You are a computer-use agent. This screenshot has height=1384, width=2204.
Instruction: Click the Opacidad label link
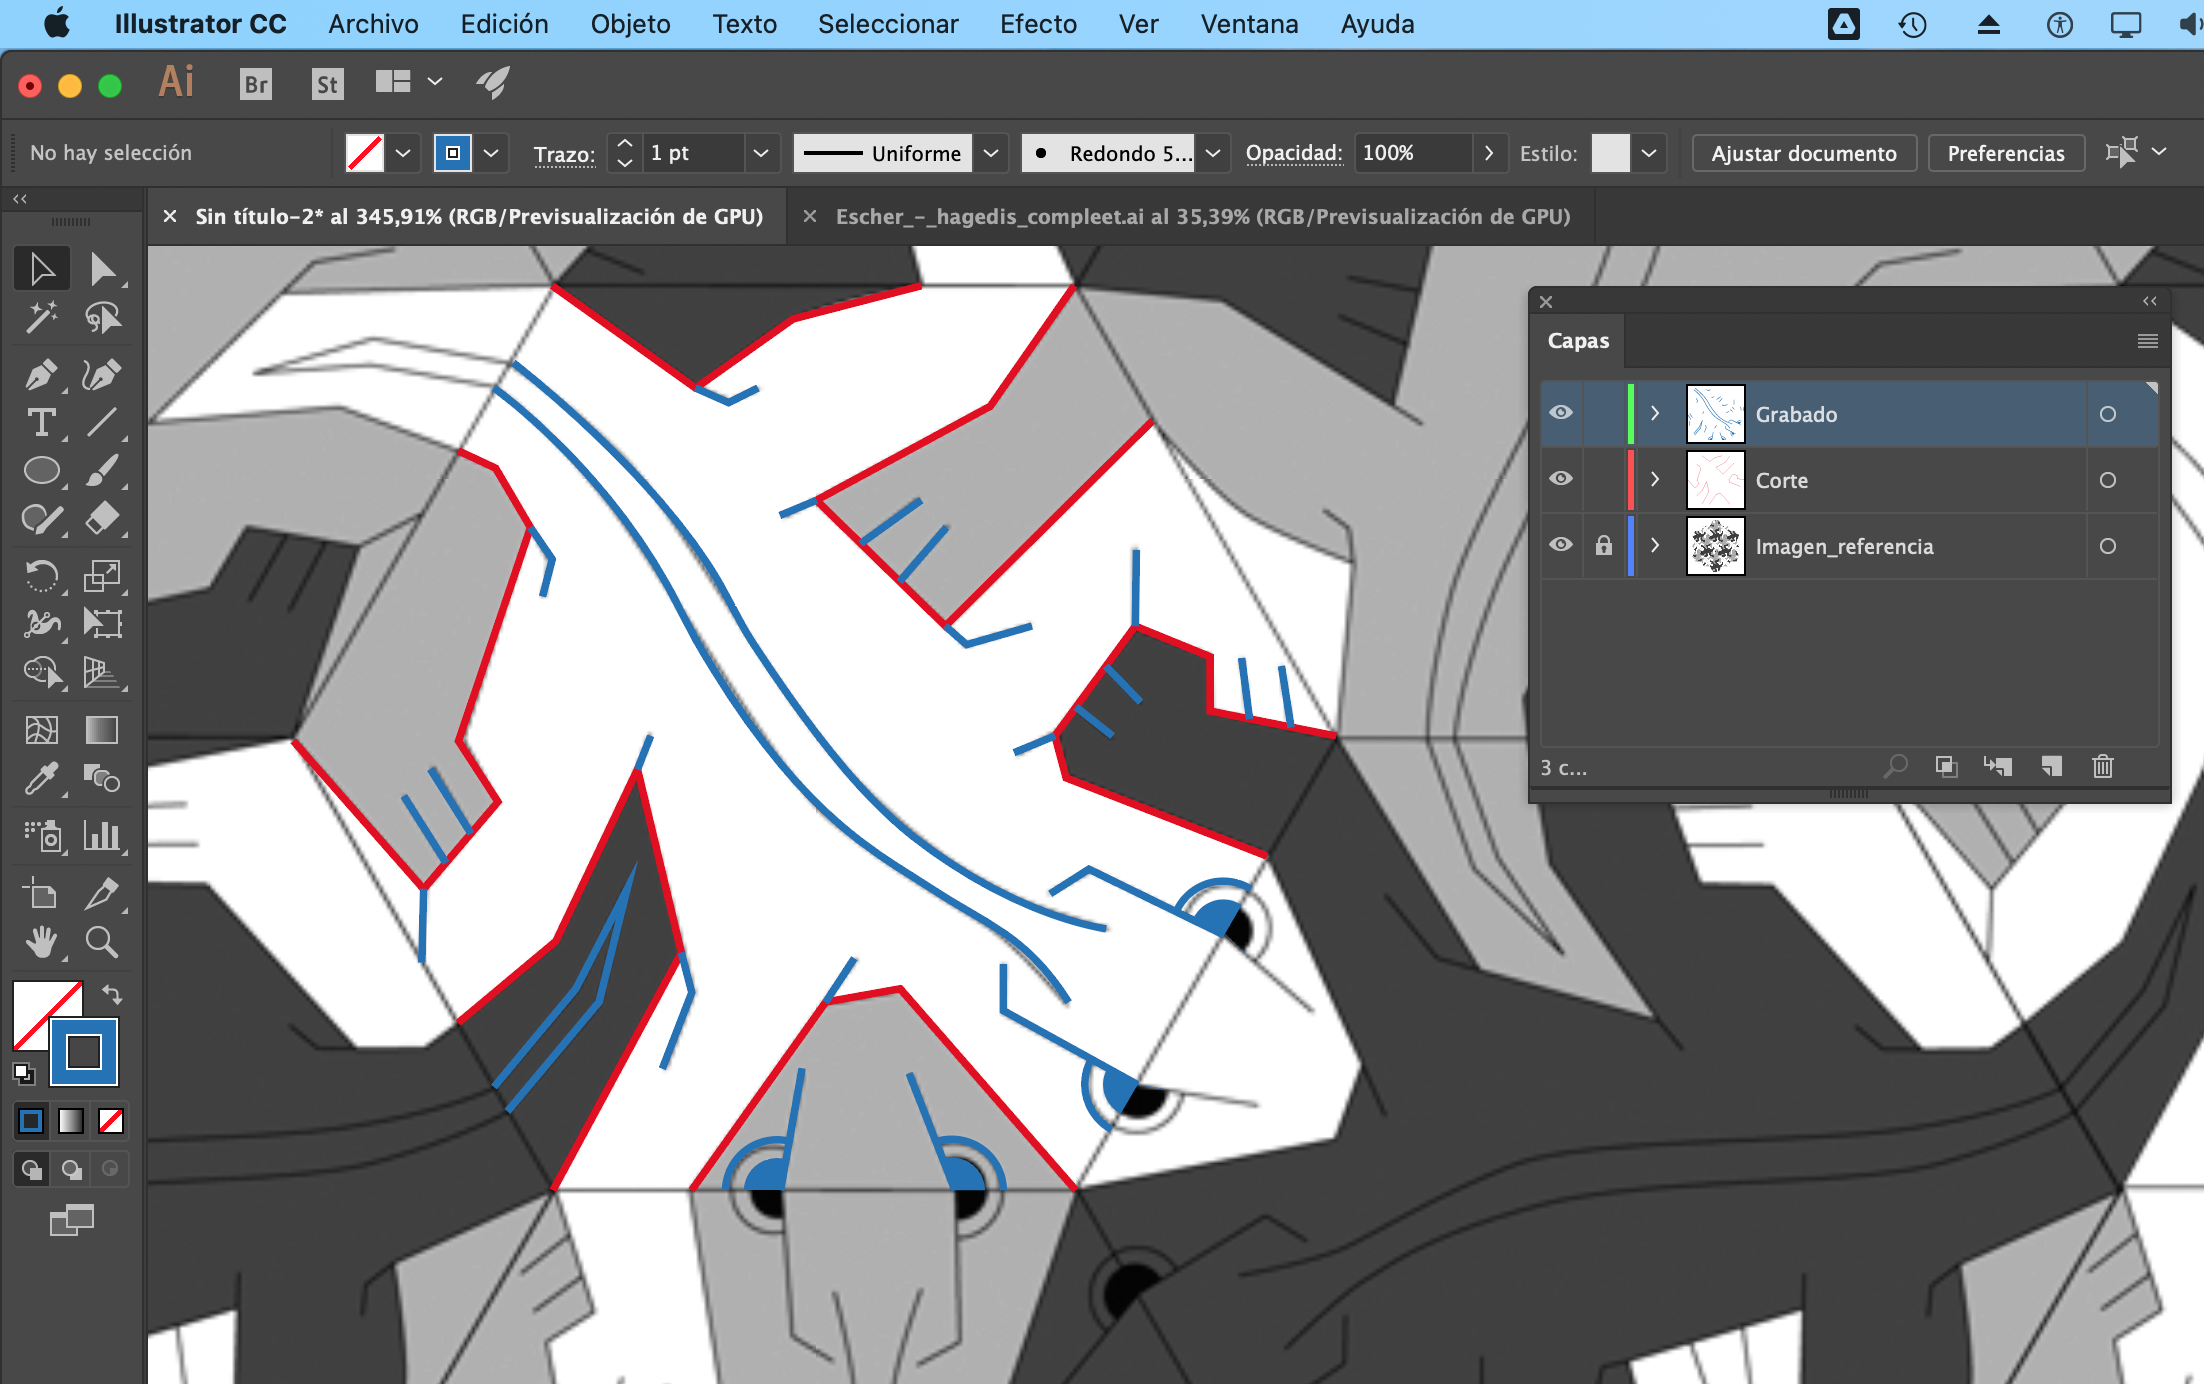click(x=1294, y=153)
